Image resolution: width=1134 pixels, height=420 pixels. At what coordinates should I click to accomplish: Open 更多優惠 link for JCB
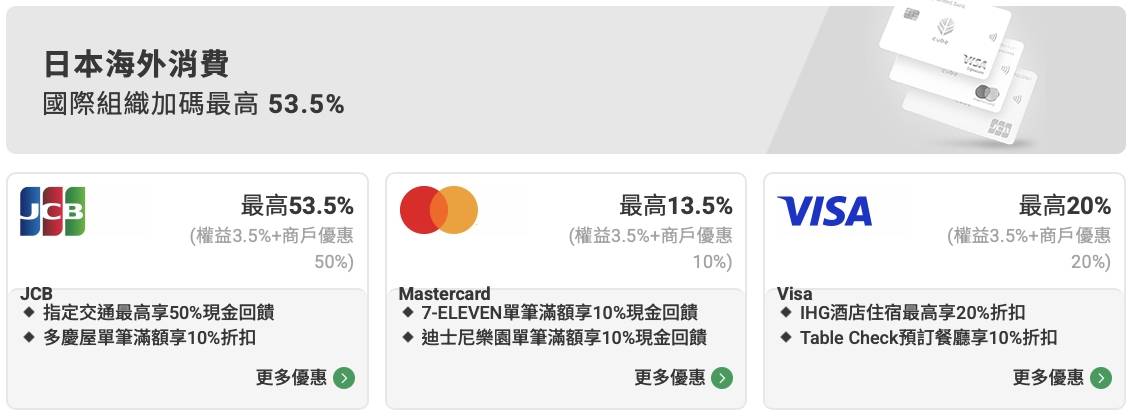[x=290, y=378]
